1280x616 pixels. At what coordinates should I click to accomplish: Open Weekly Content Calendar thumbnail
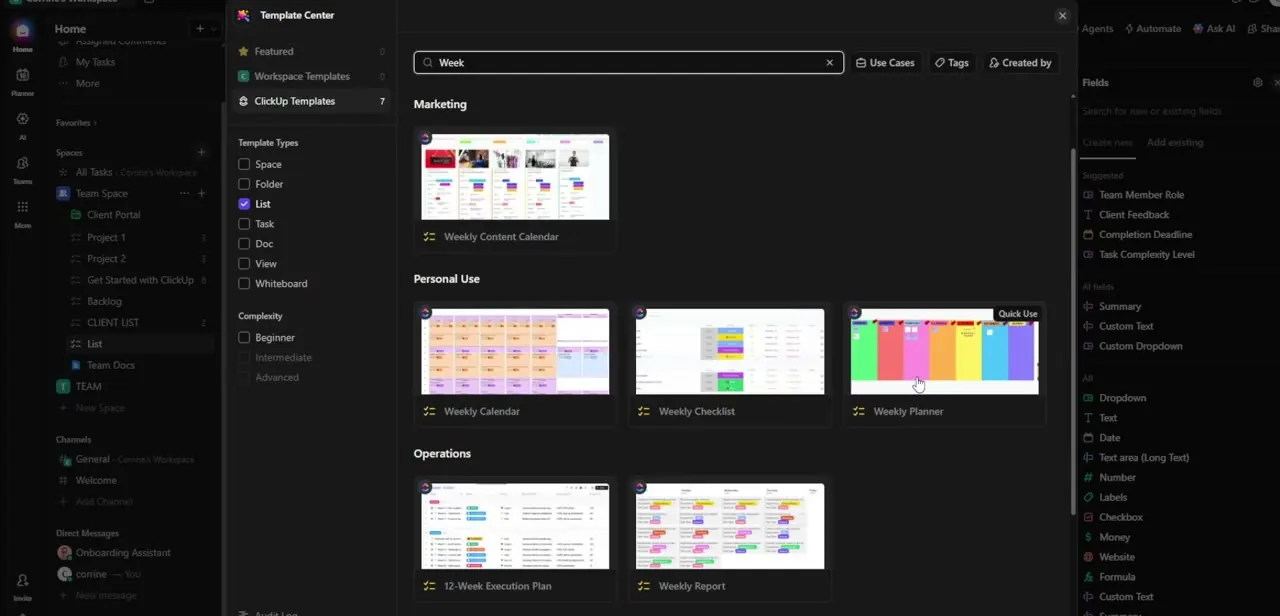[x=515, y=177]
